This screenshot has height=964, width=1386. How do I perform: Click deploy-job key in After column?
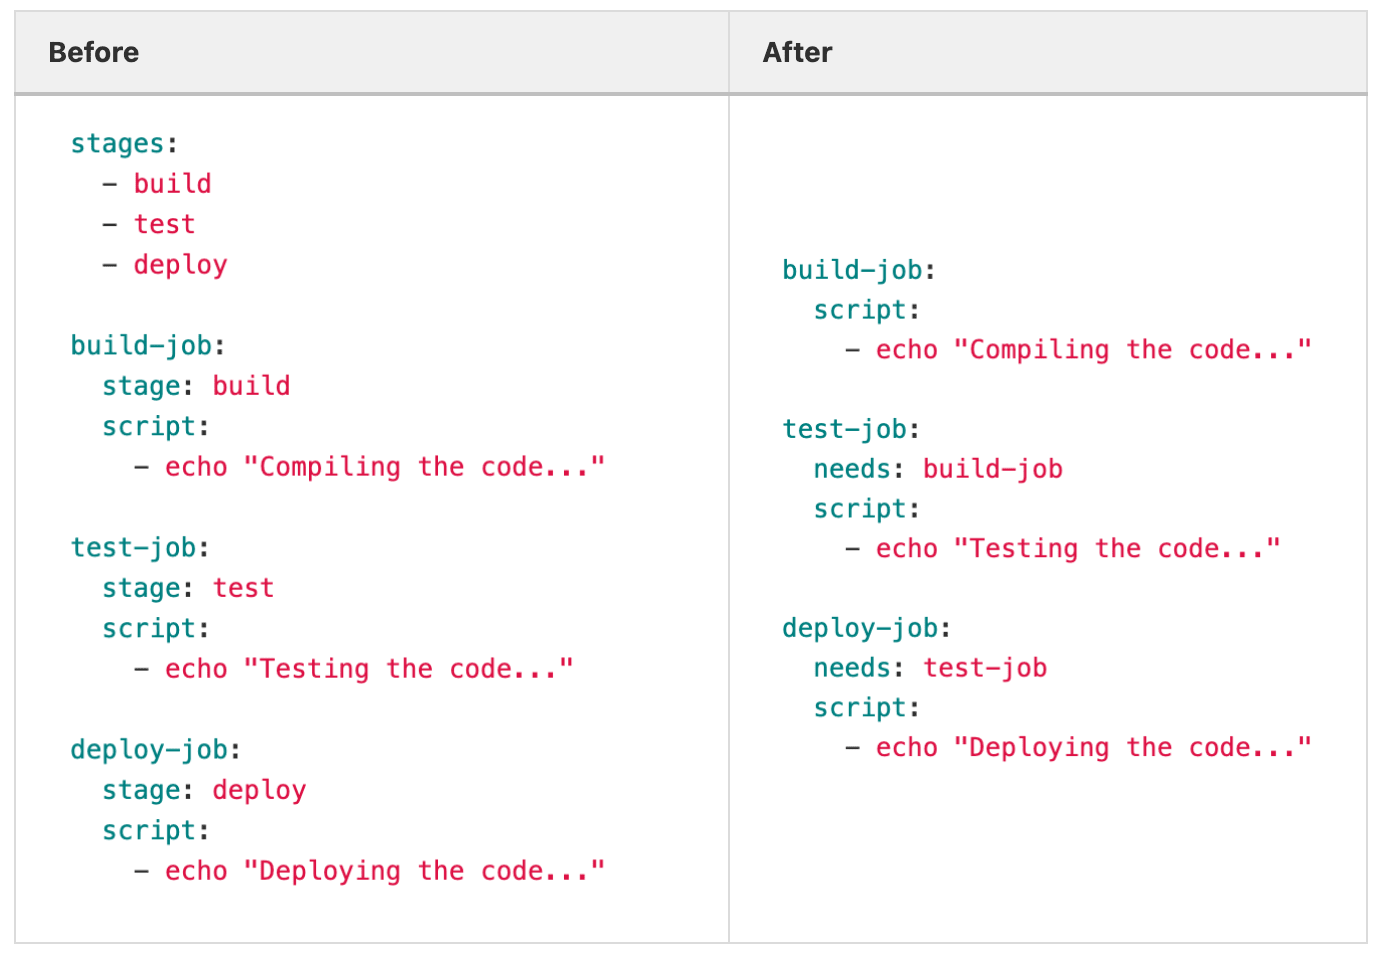pyautogui.click(x=860, y=628)
